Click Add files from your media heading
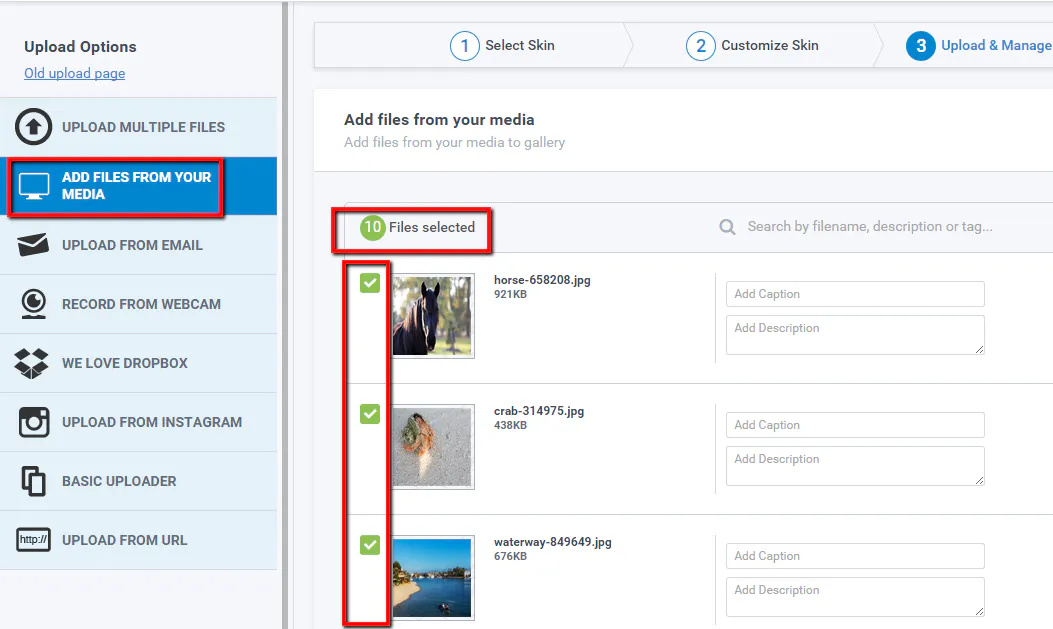Screen dimensions: 1053x629 [x=439, y=119]
